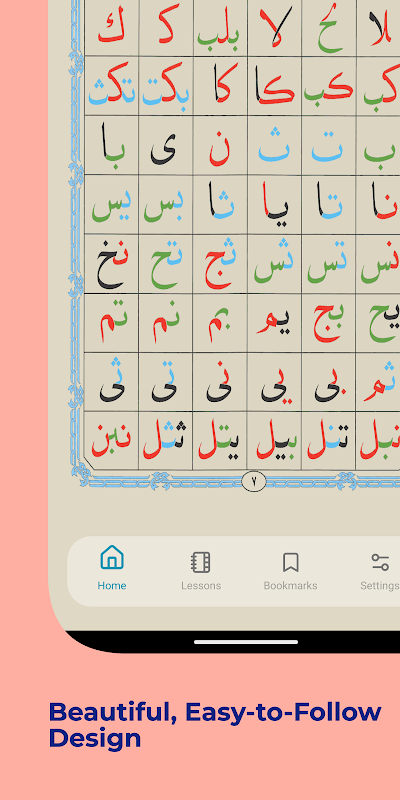Choose the 'بيل' cell
Image resolution: width=400 pixels, height=800 pixels.
click(x=274, y=441)
